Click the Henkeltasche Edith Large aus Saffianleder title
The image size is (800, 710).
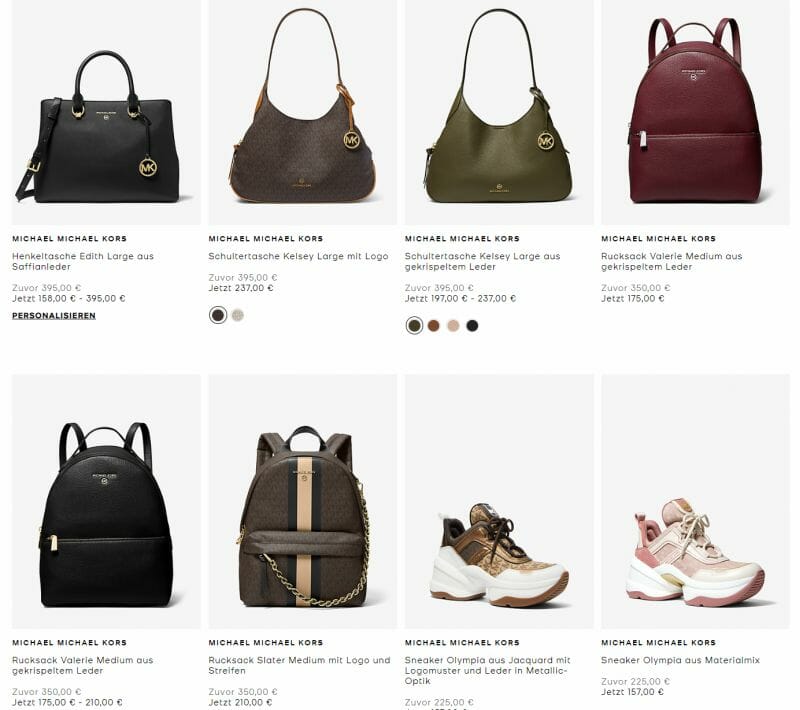pos(83,262)
